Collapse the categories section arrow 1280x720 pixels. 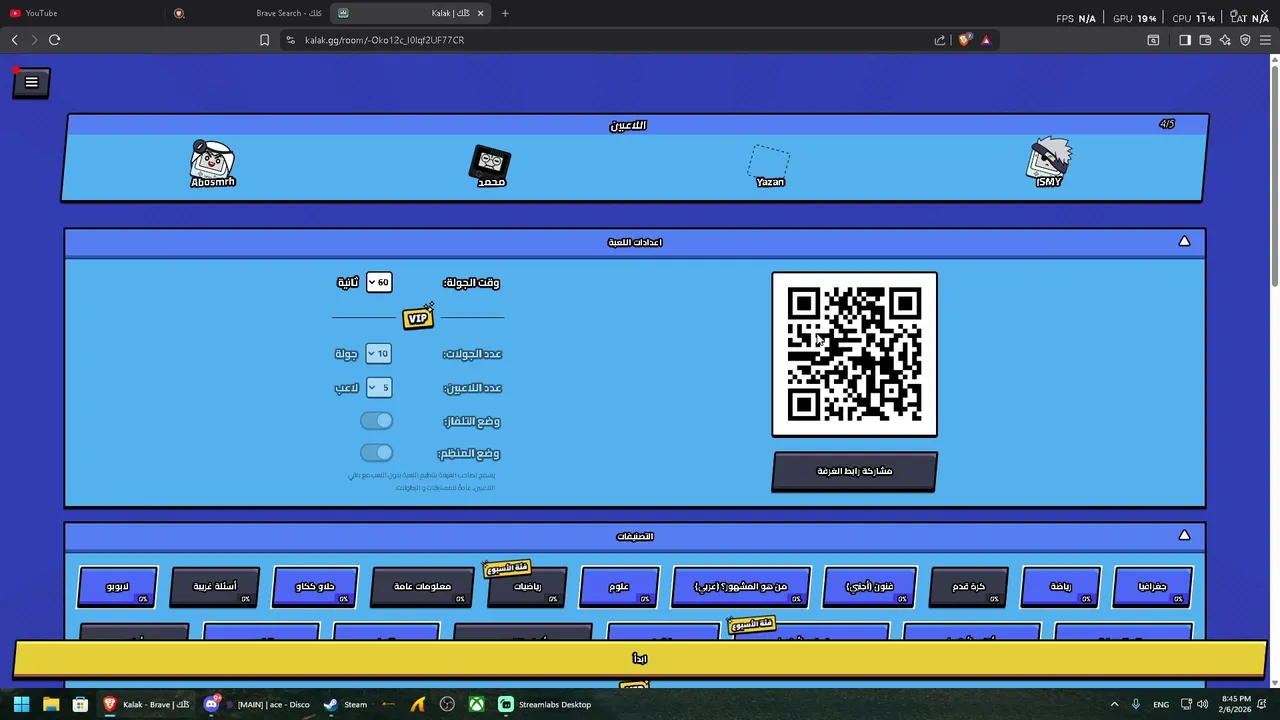(1184, 536)
